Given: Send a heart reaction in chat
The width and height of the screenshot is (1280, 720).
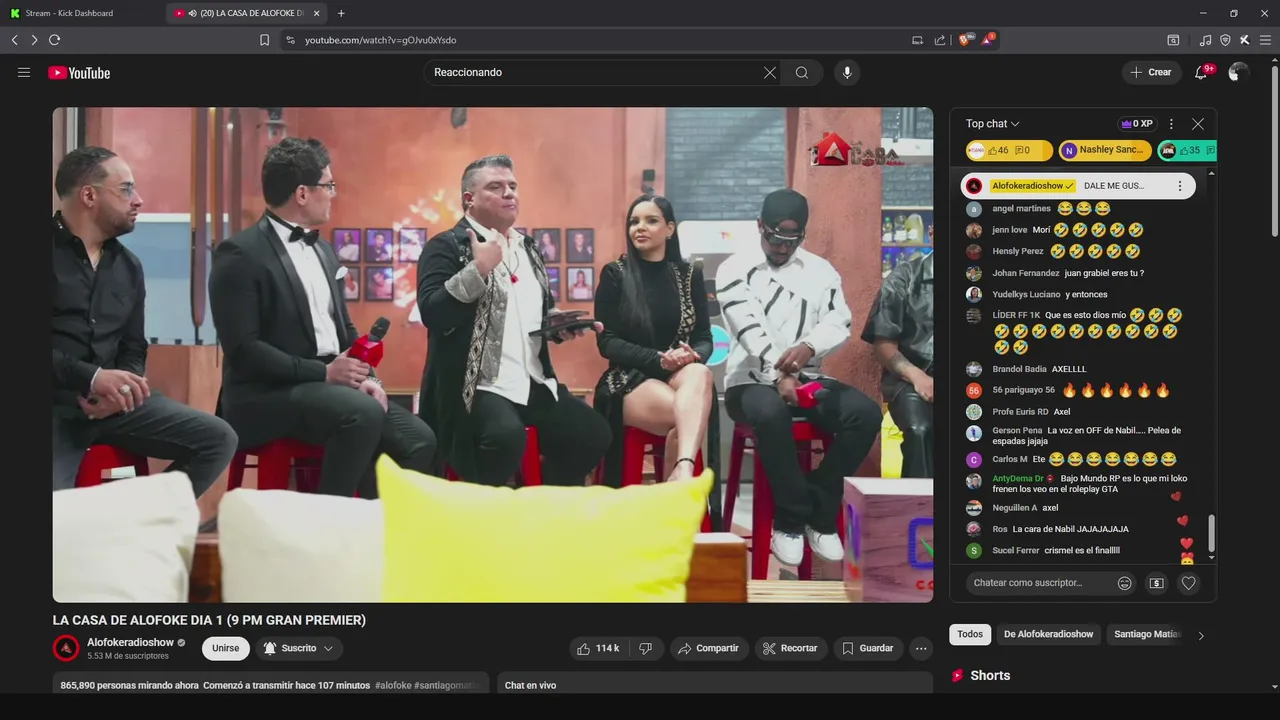Looking at the screenshot, I should [1188, 583].
